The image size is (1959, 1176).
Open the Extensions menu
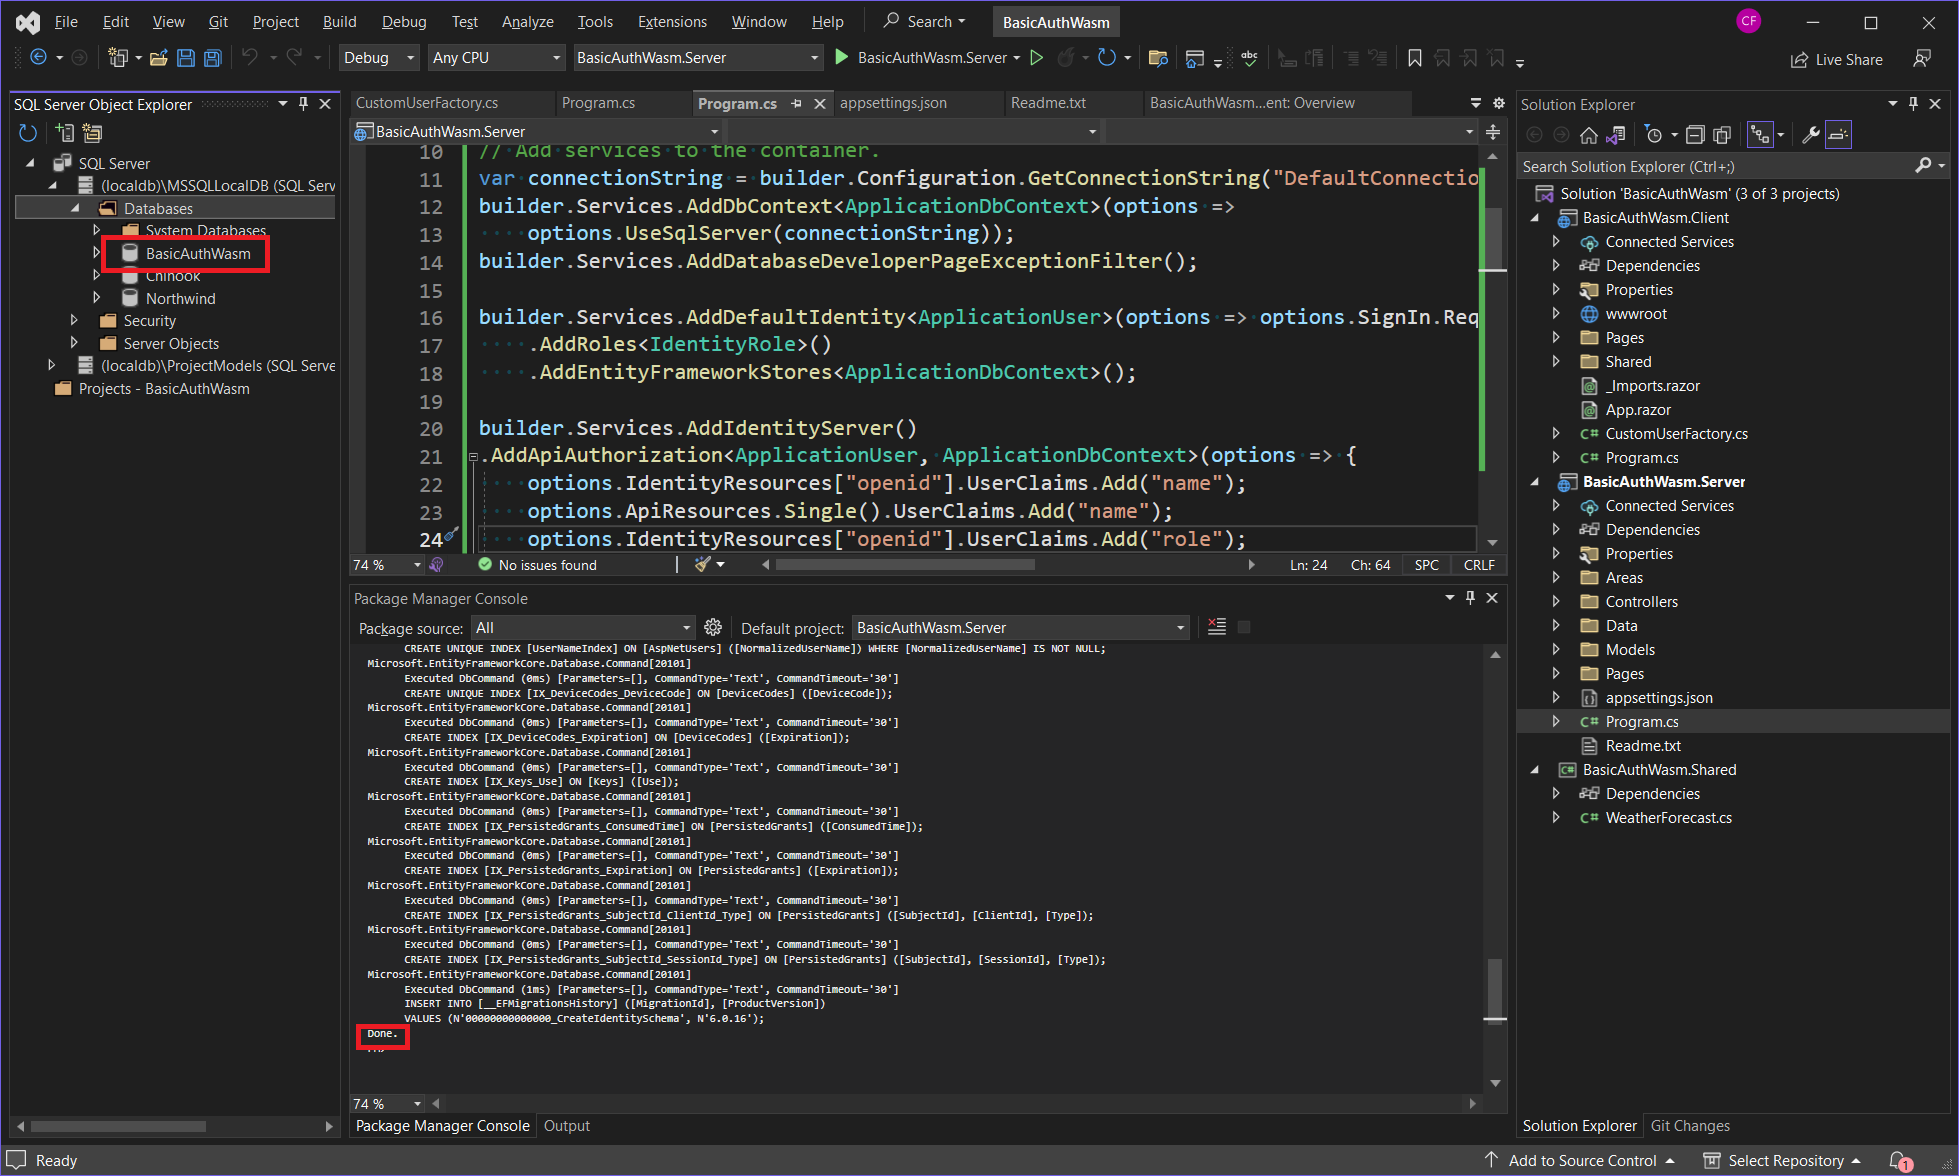coord(672,21)
